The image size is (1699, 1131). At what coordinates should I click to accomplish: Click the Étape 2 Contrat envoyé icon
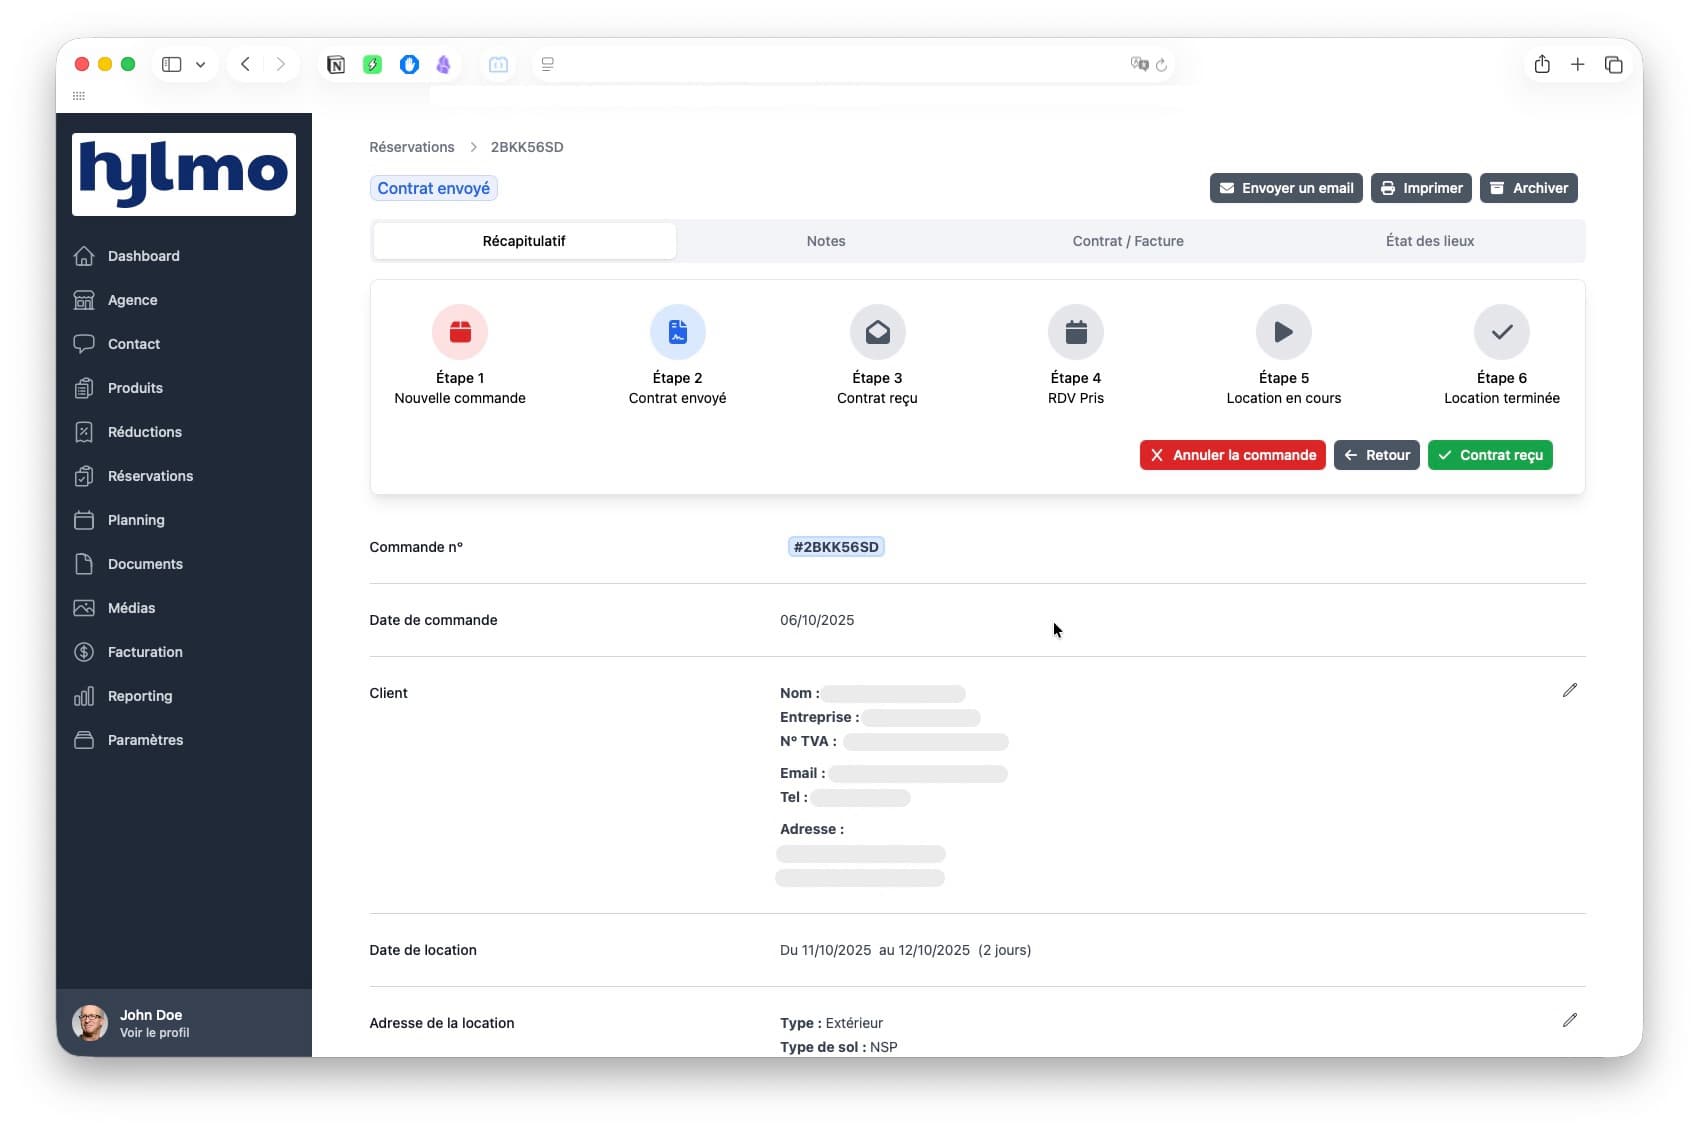pyautogui.click(x=677, y=332)
